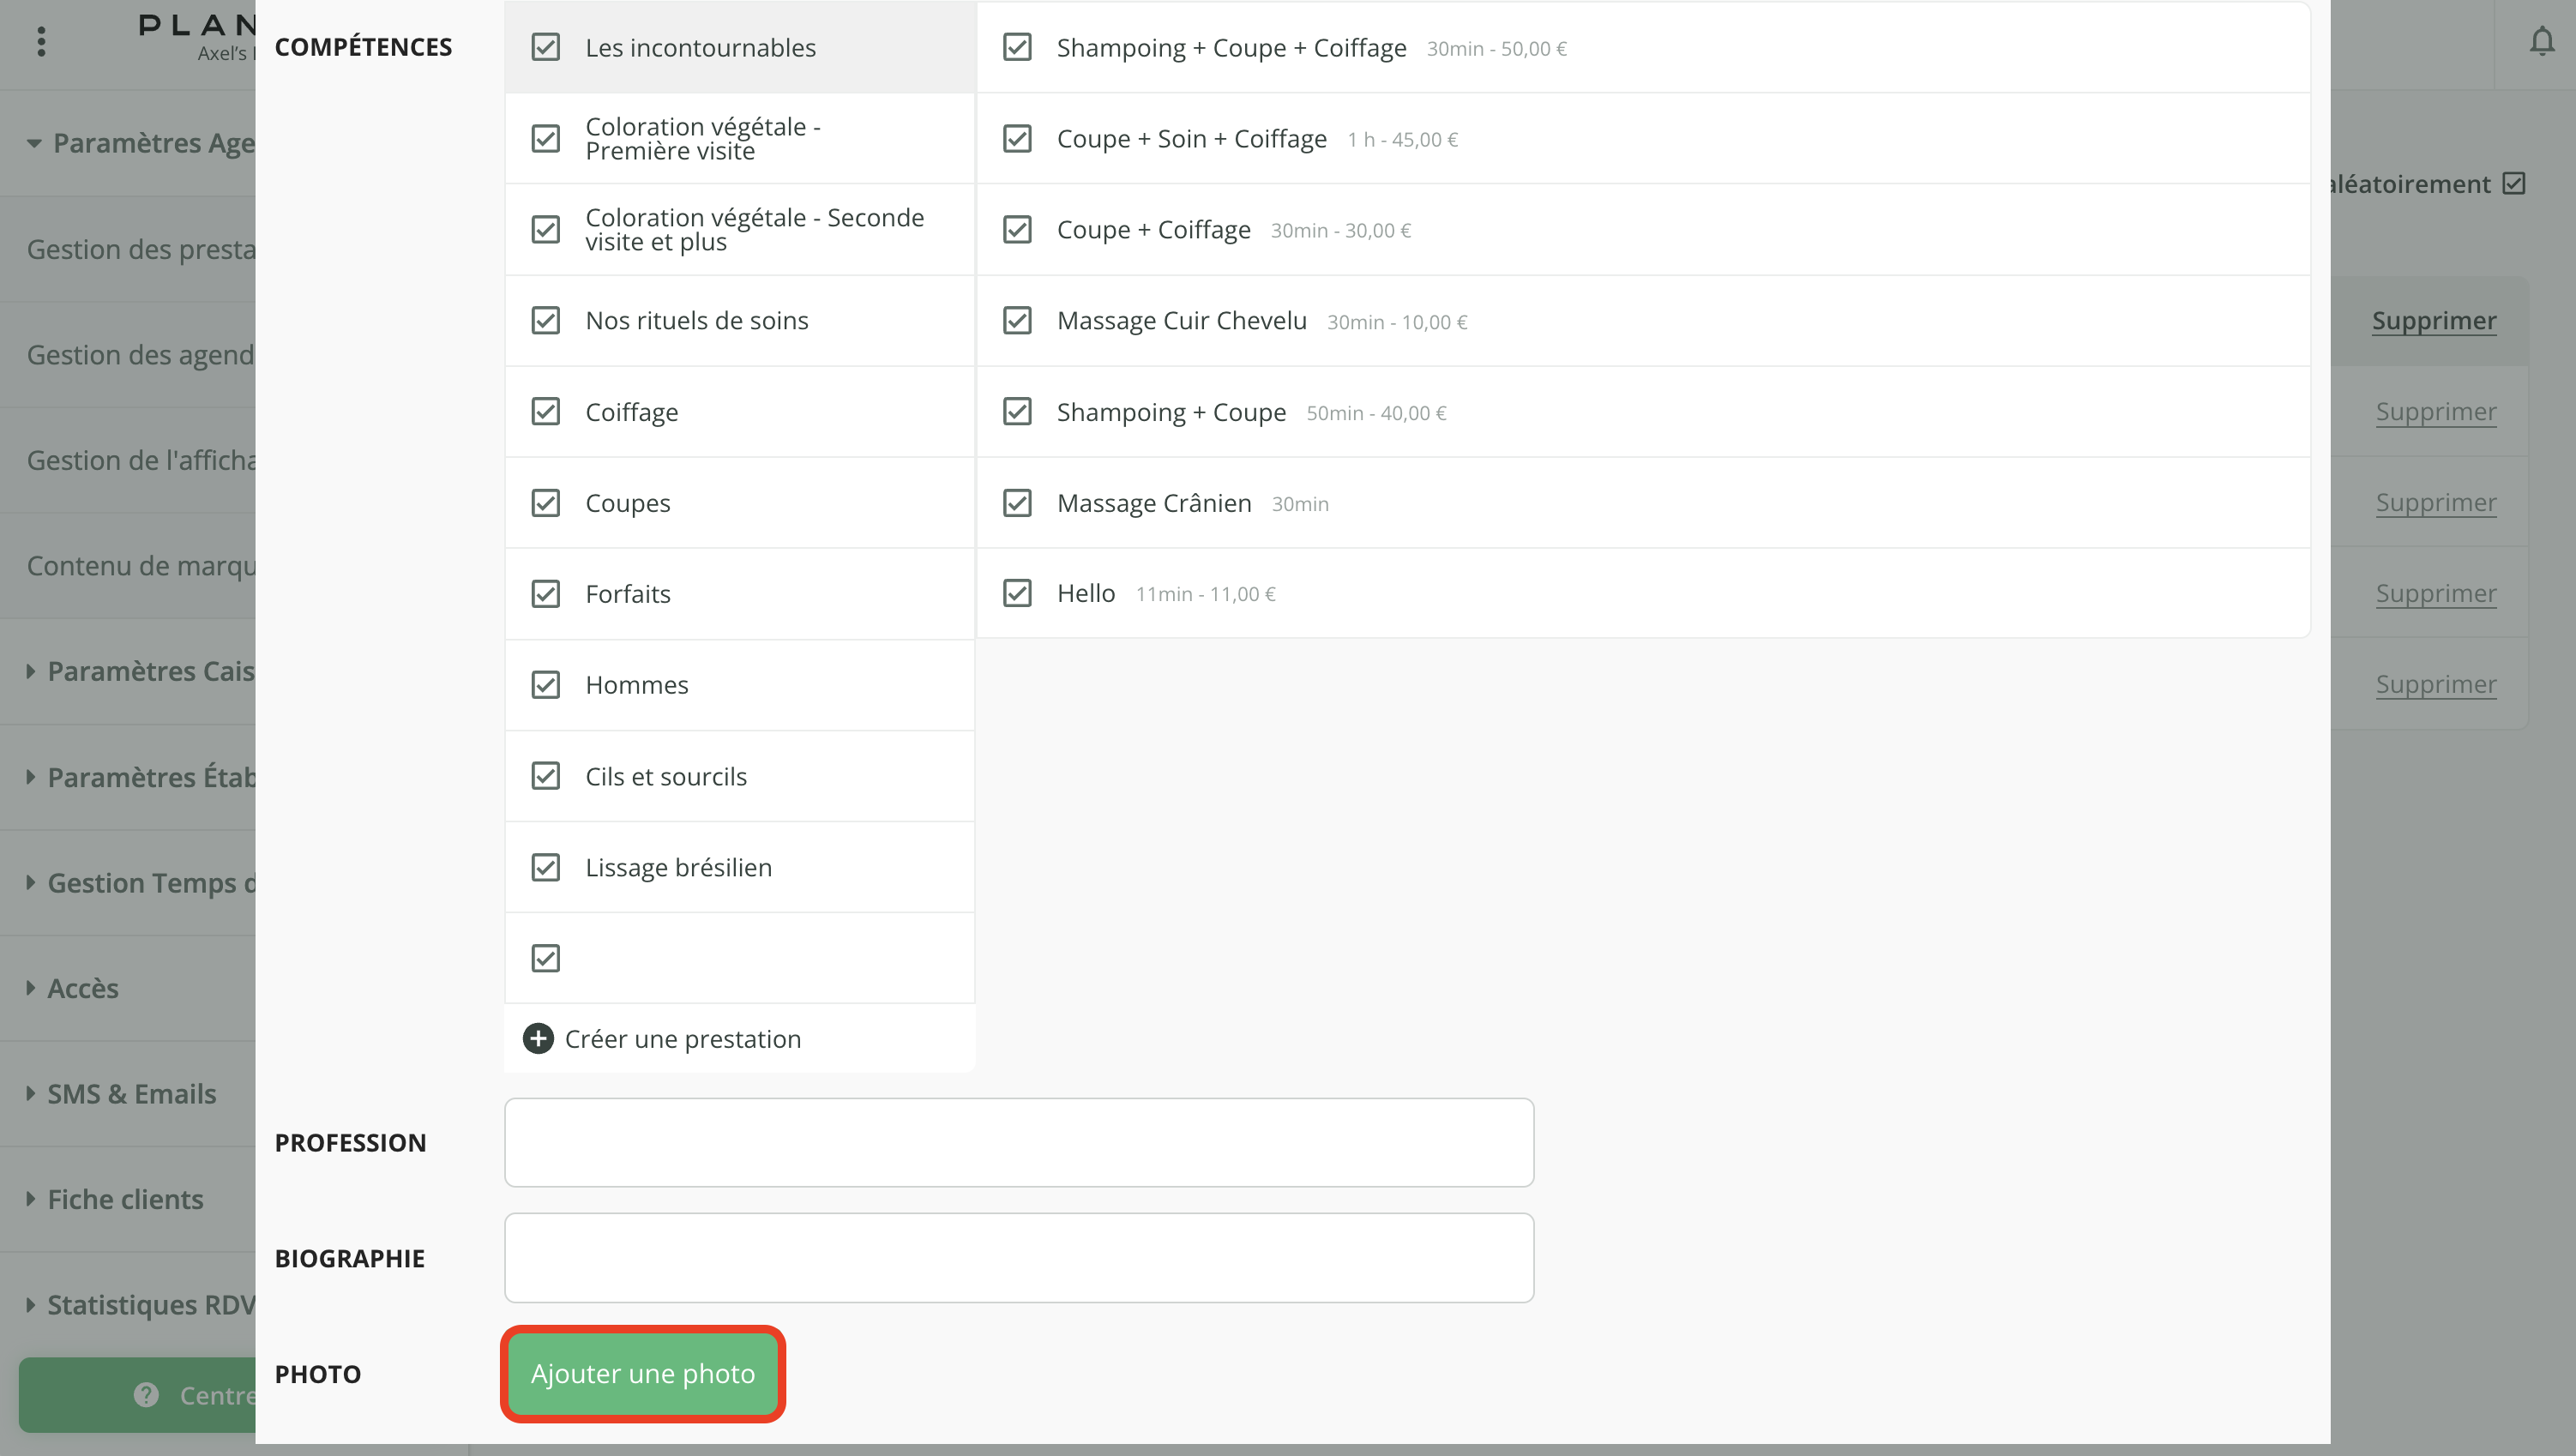Click the plus icon for Créer une prestation
The height and width of the screenshot is (1456, 2576).
tap(538, 1039)
